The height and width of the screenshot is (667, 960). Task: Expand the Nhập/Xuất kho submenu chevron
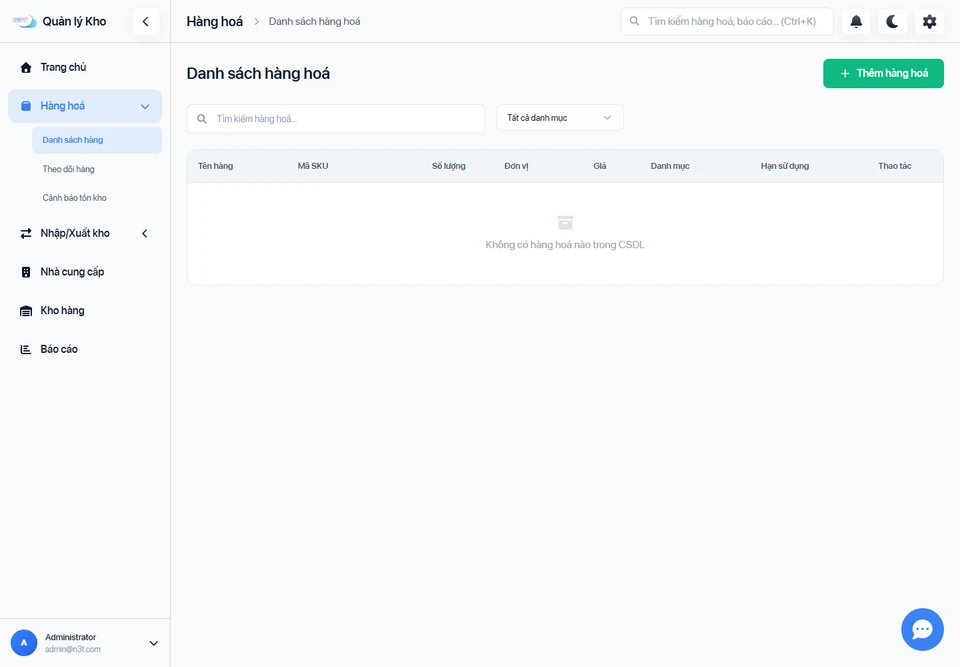(145, 233)
